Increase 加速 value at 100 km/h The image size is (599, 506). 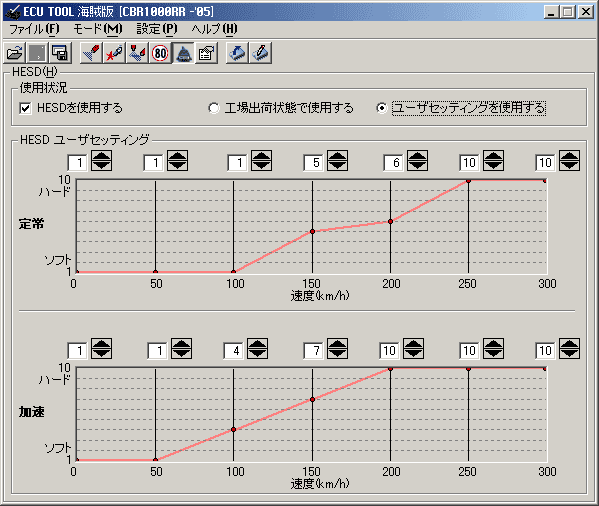(257, 343)
